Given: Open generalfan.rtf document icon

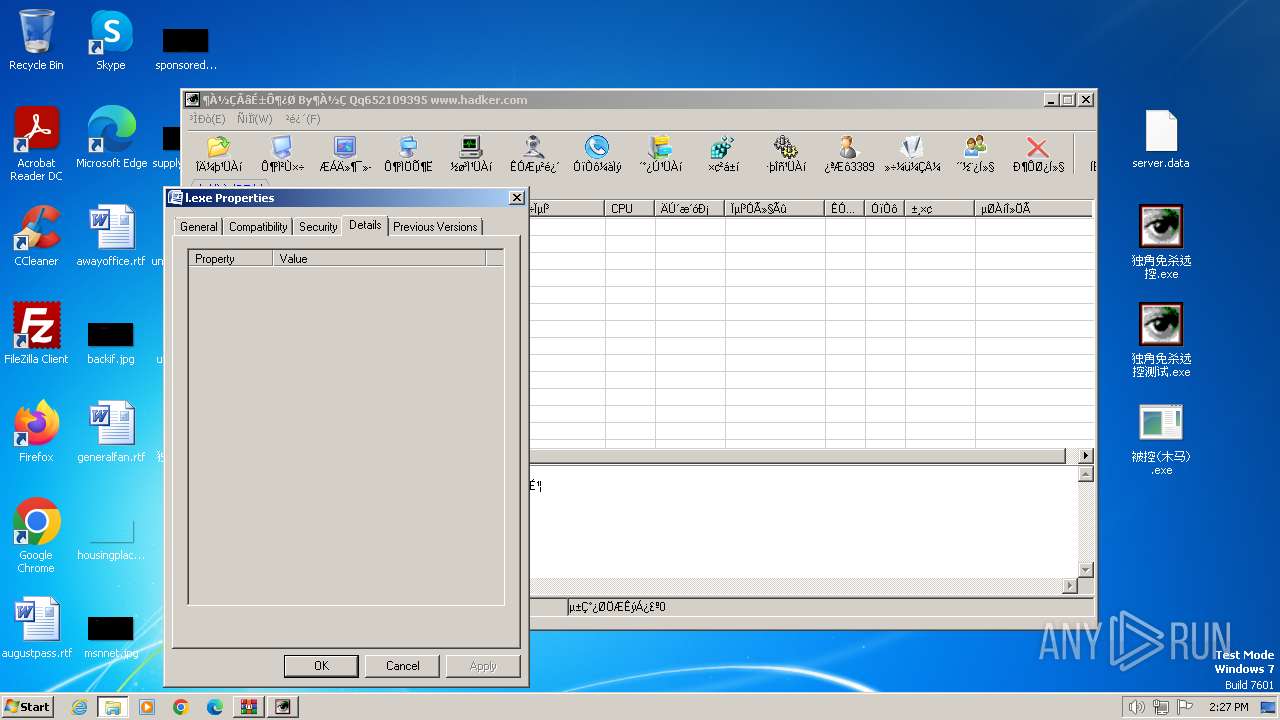Looking at the screenshot, I should [111, 432].
